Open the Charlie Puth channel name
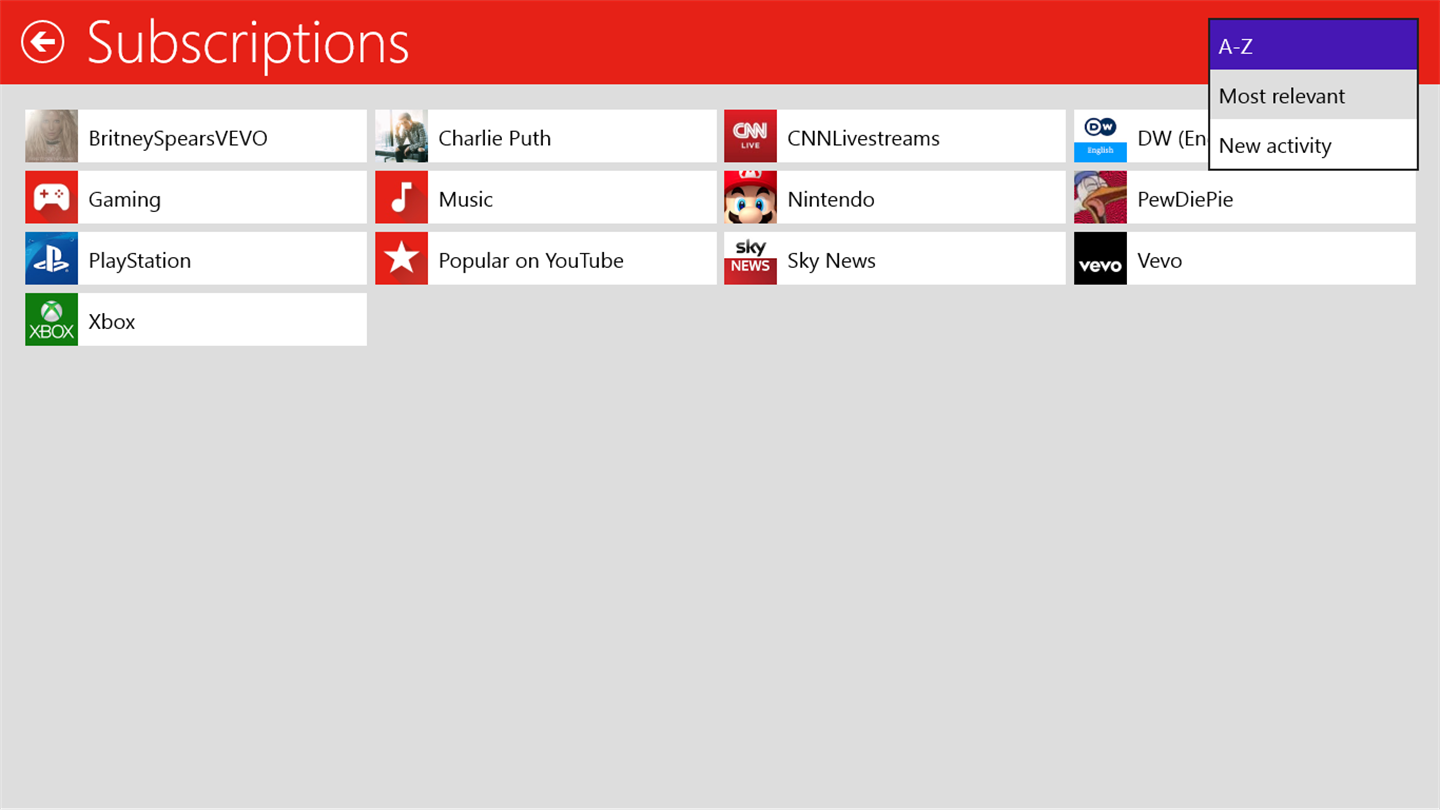The image size is (1440, 810). tap(494, 138)
